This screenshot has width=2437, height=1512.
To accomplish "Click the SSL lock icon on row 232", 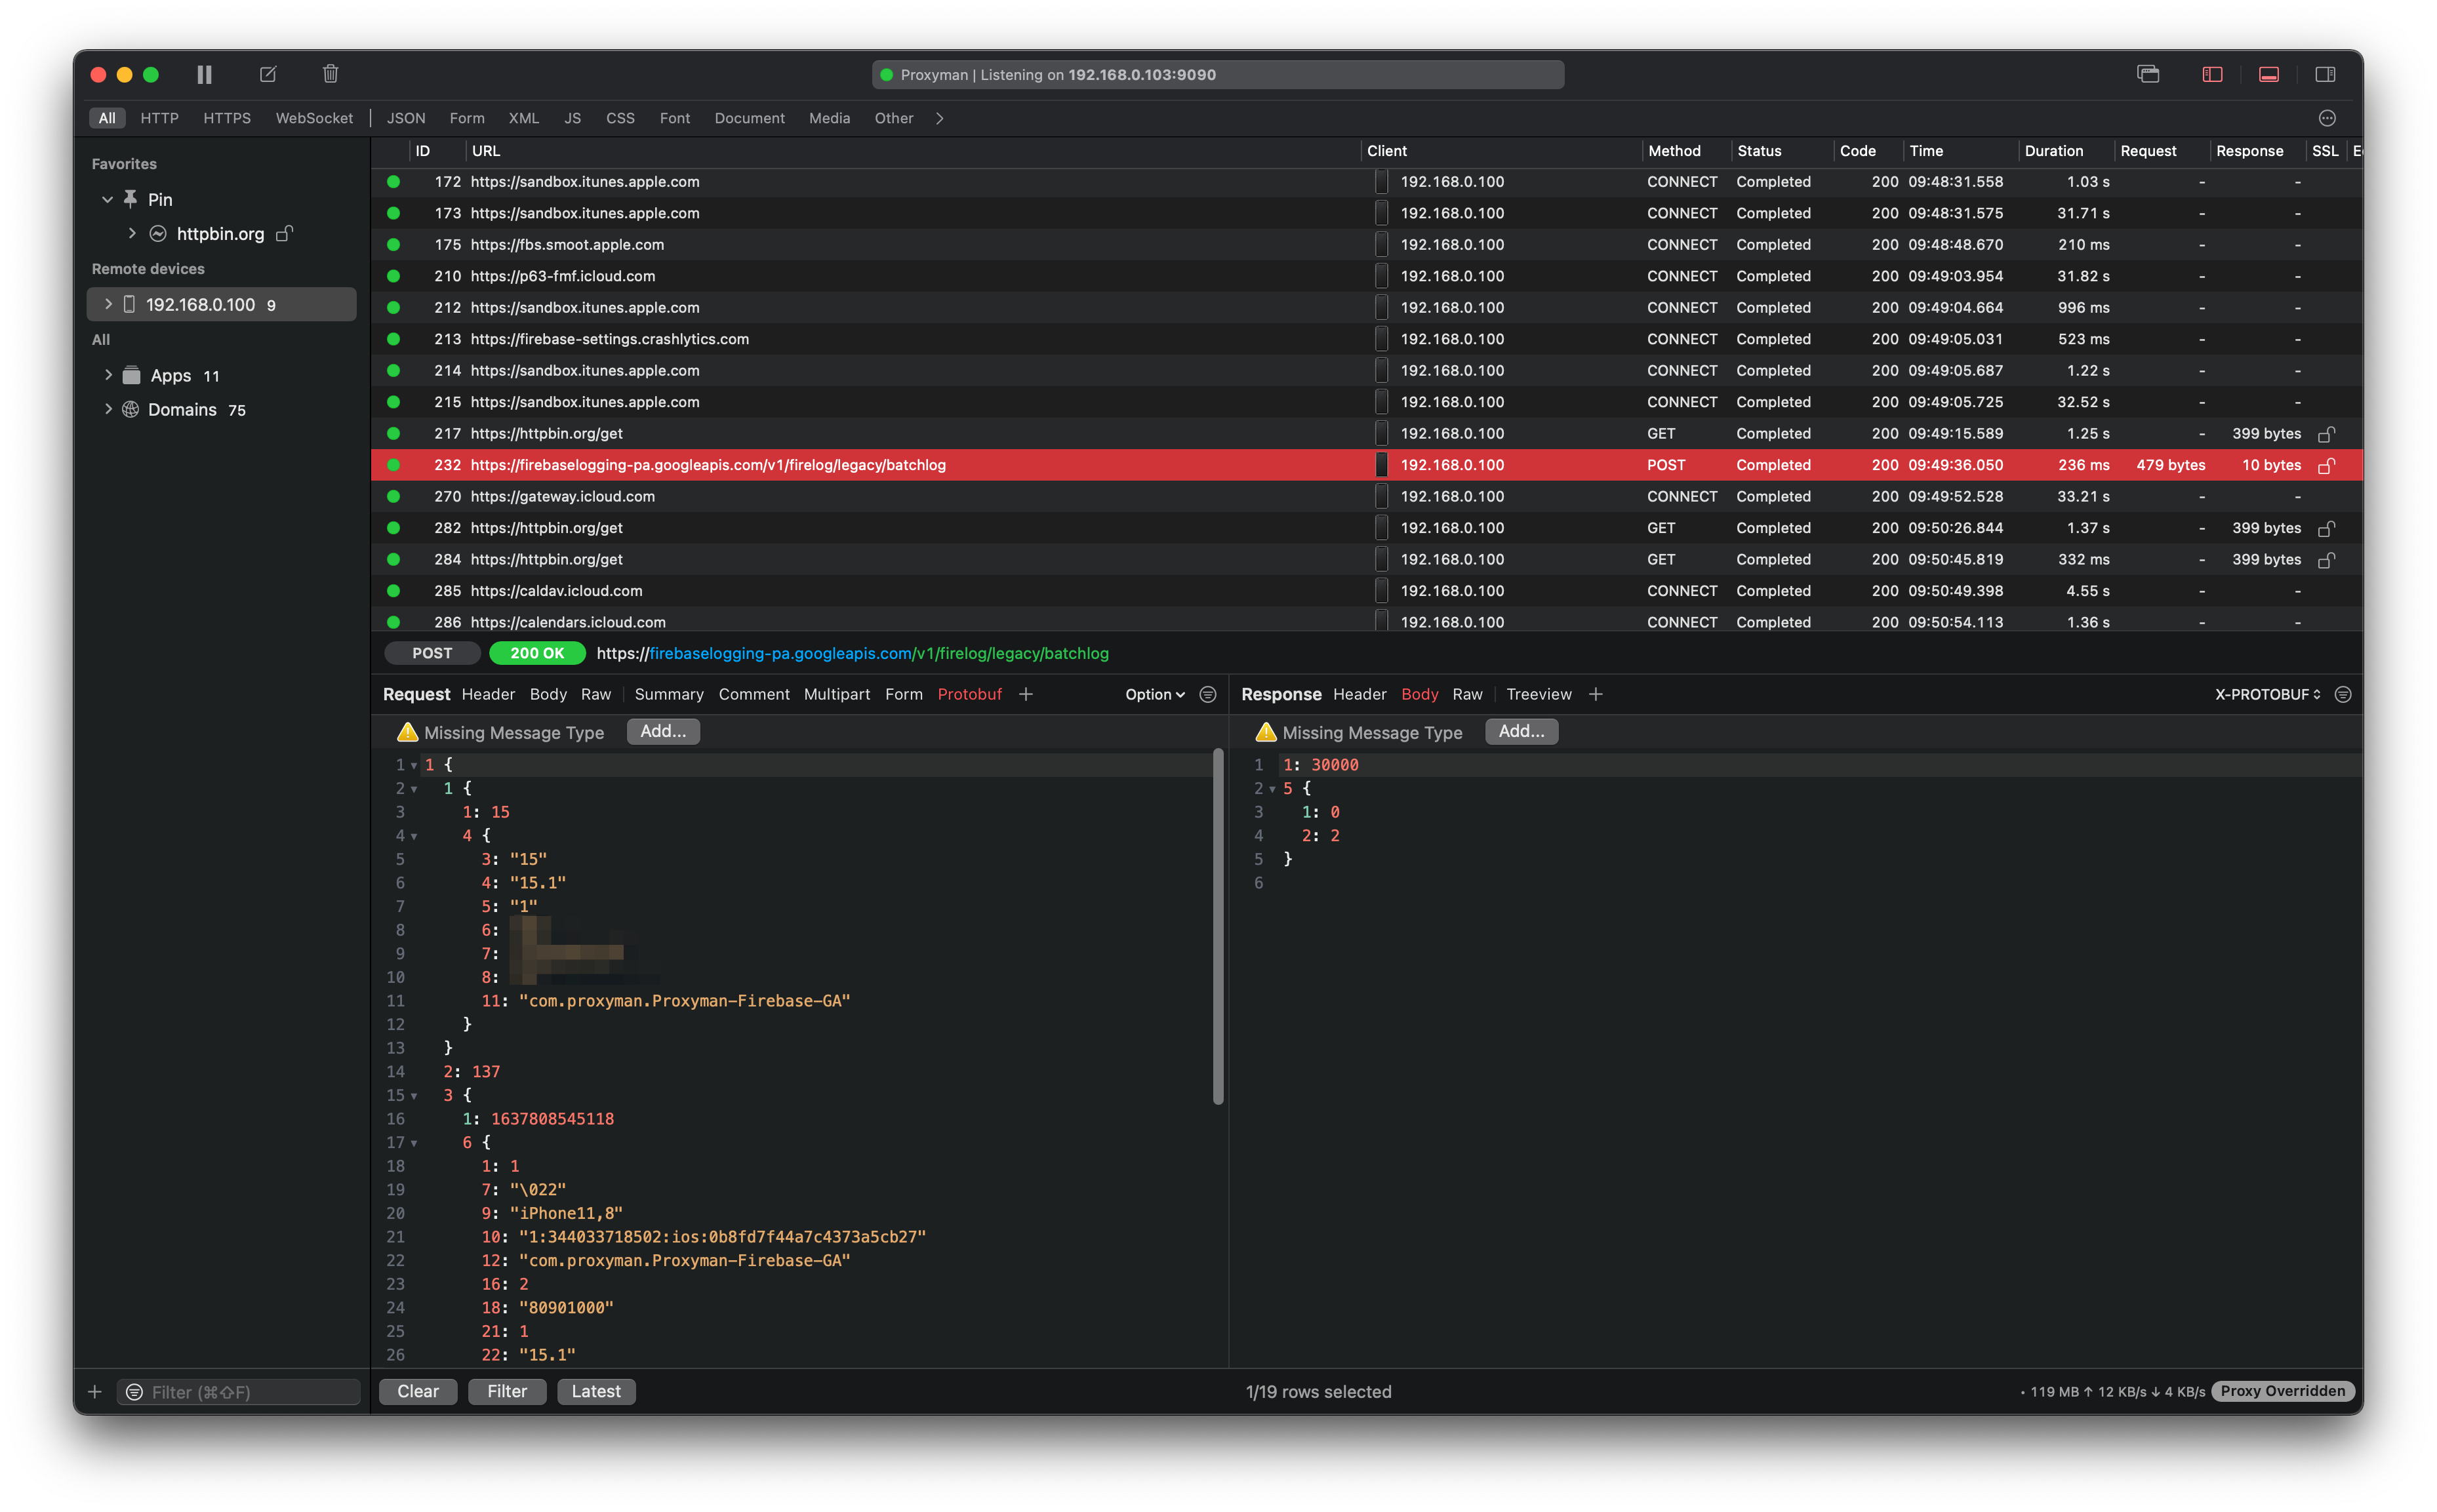I will coord(2326,465).
